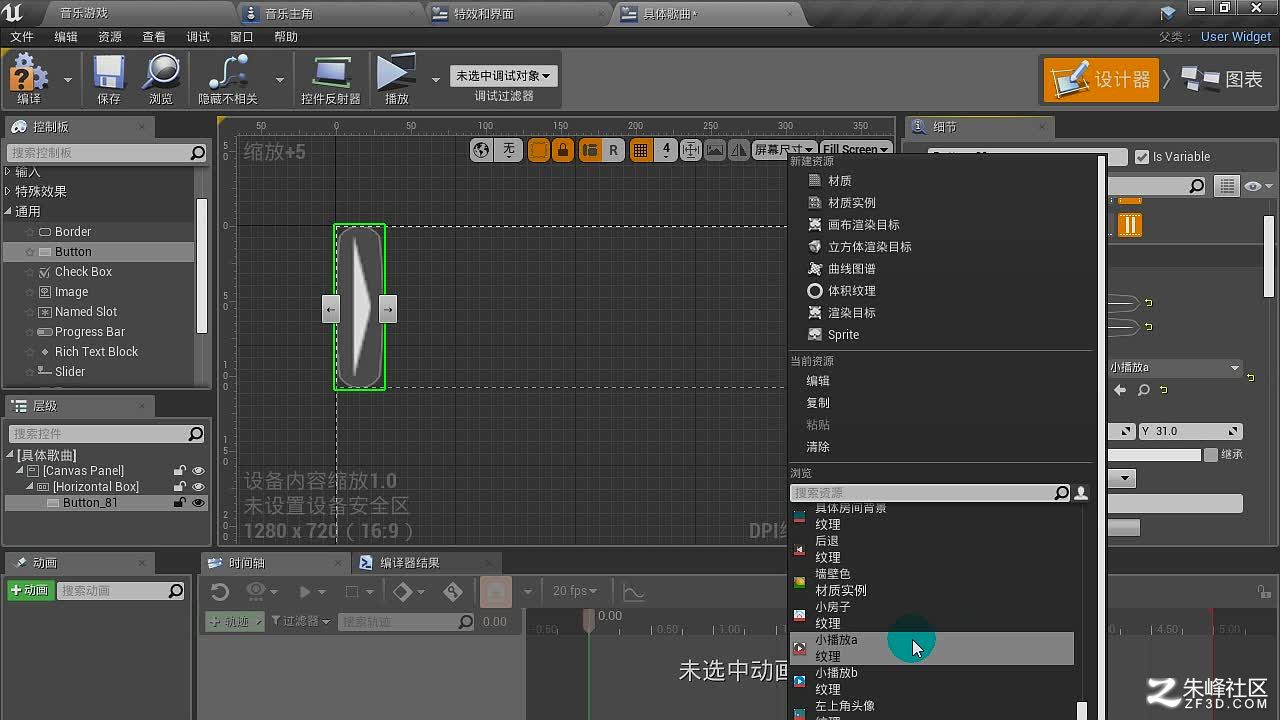The height and width of the screenshot is (720, 1280).
Task: Select Check Box in the palette
Action: (x=83, y=271)
